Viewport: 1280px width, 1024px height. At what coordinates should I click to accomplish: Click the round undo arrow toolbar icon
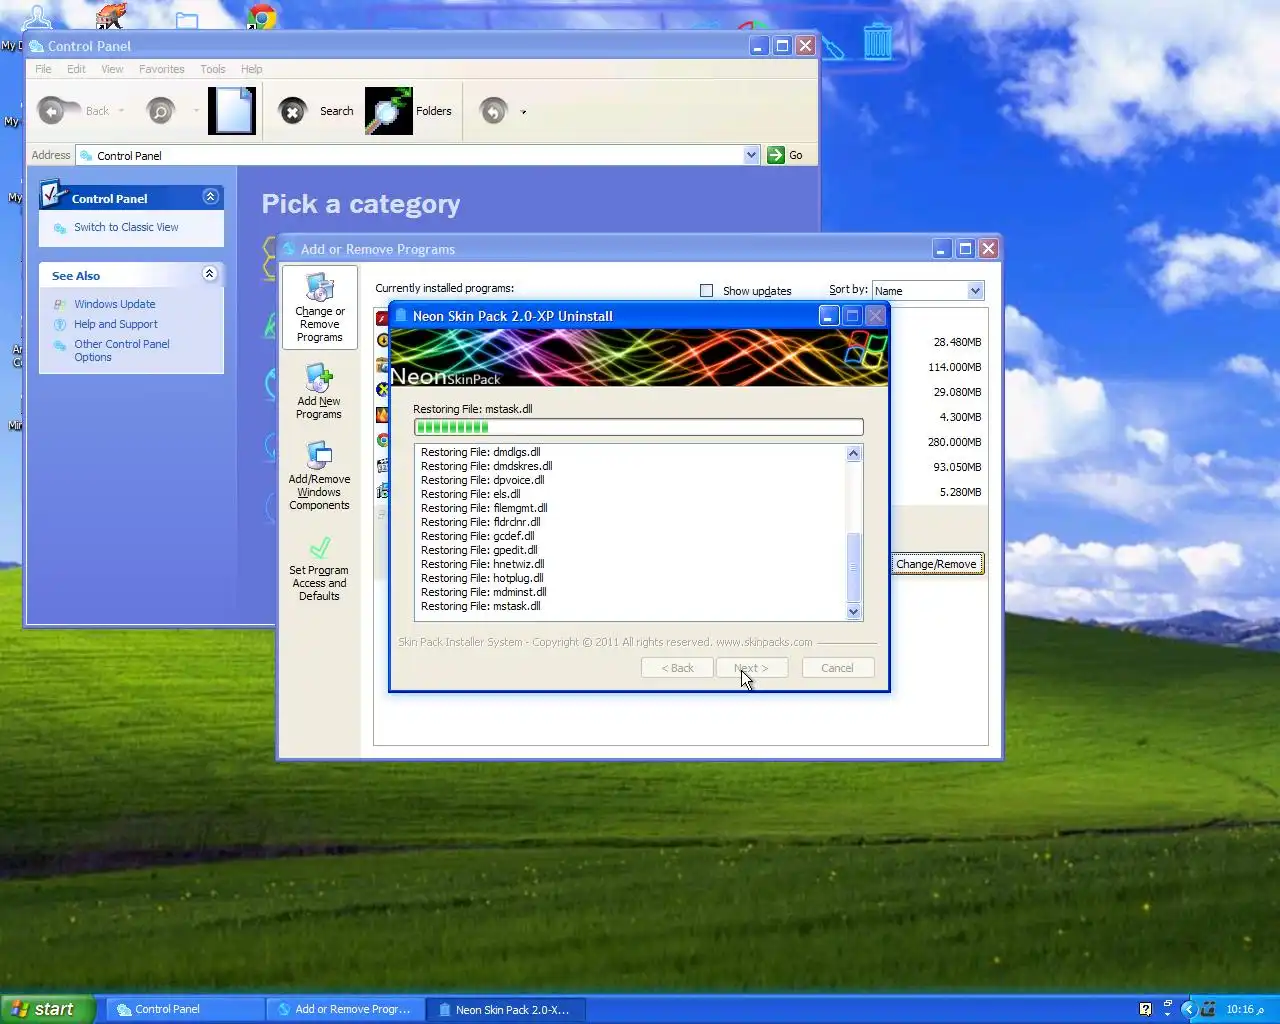tap(494, 111)
